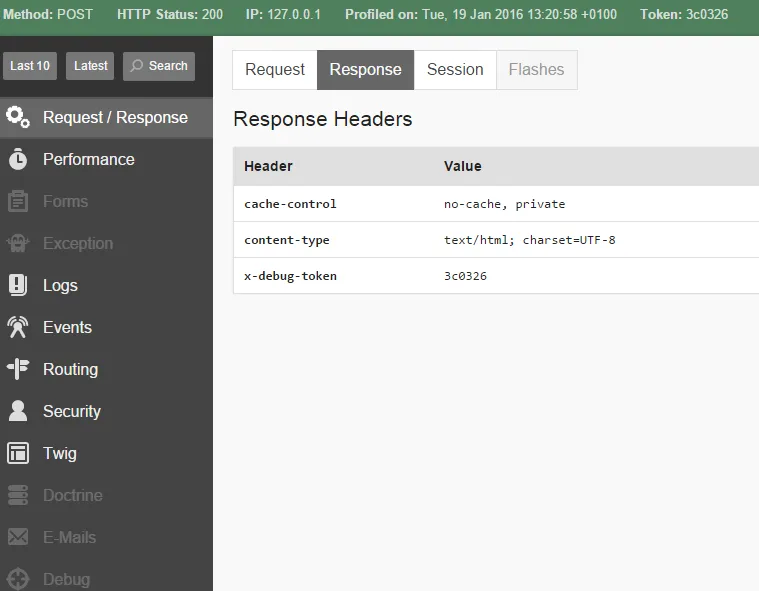Image resolution: width=759 pixels, height=591 pixels.
Task: Select the Response tab
Action: click(x=365, y=70)
